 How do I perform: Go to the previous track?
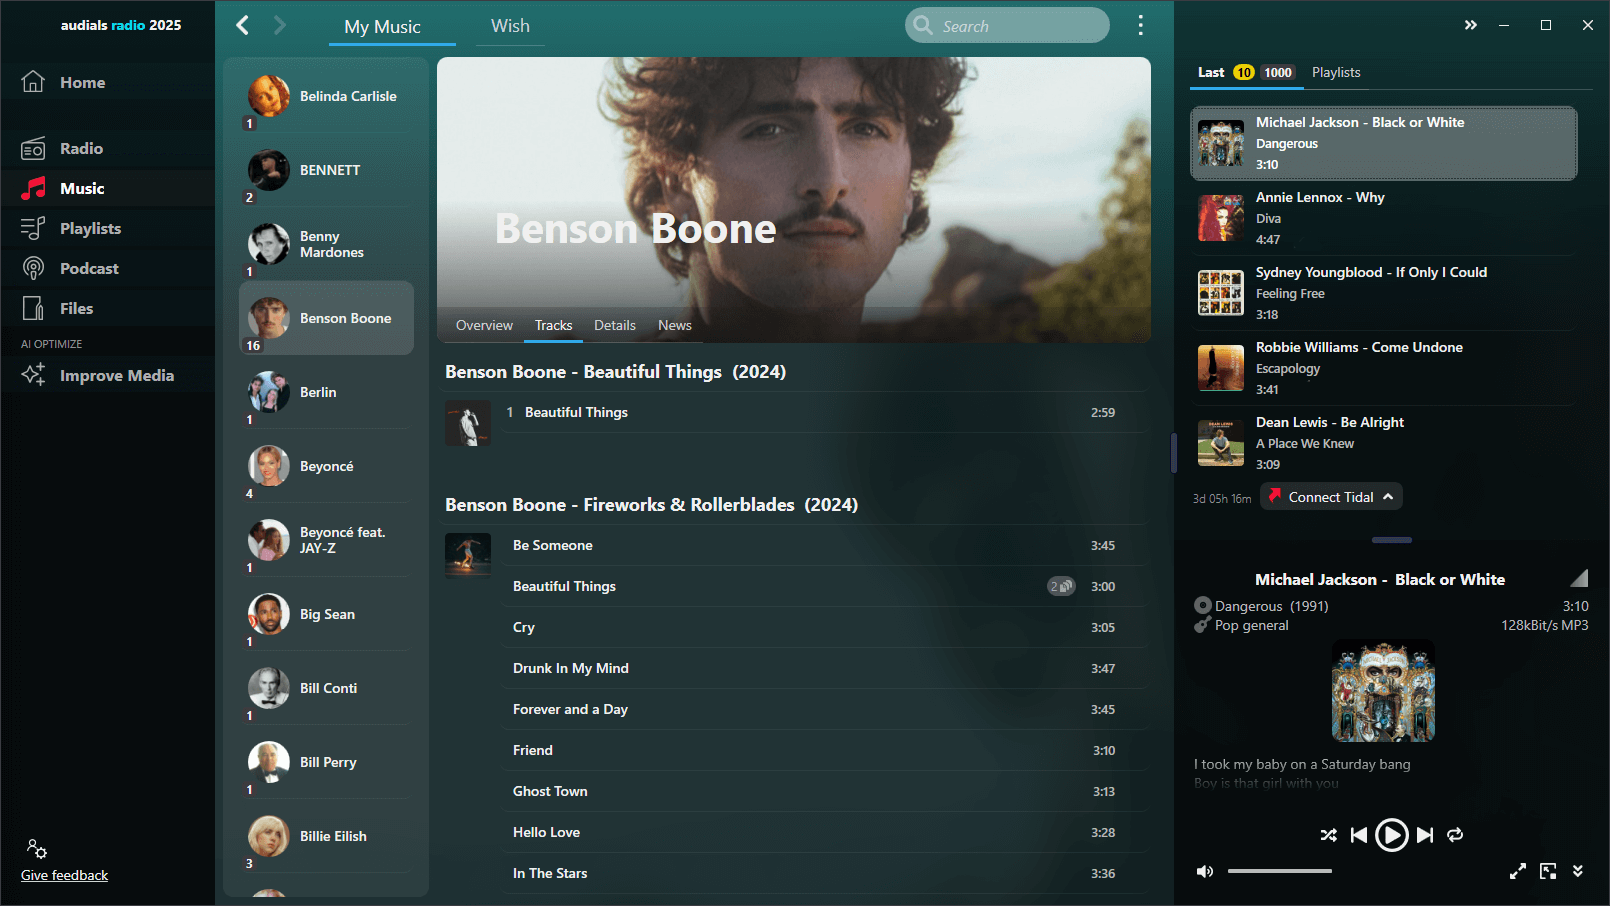pos(1358,835)
